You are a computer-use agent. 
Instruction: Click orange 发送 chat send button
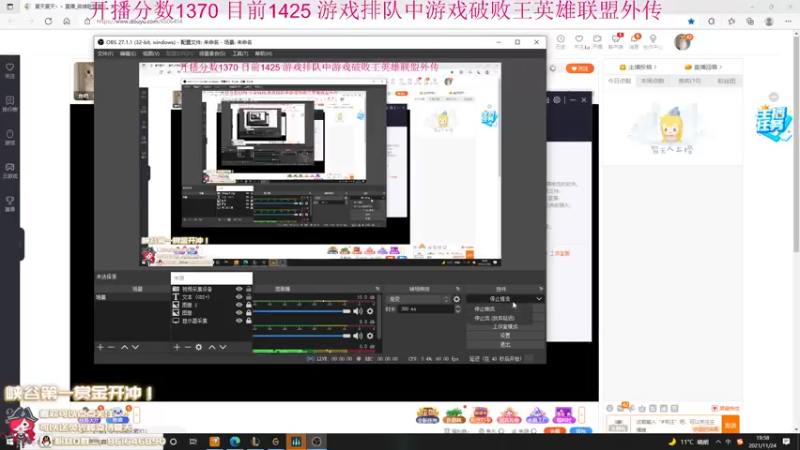click(x=731, y=424)
